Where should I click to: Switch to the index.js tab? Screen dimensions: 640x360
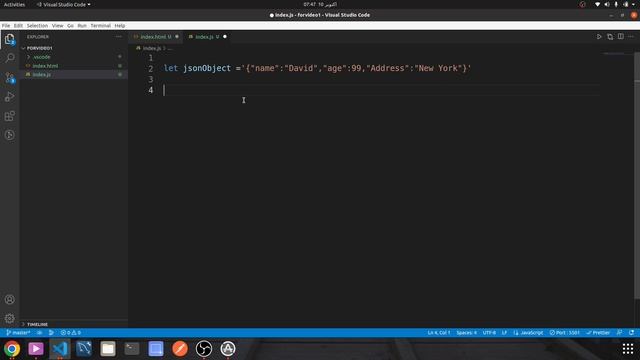coord(207,37)
